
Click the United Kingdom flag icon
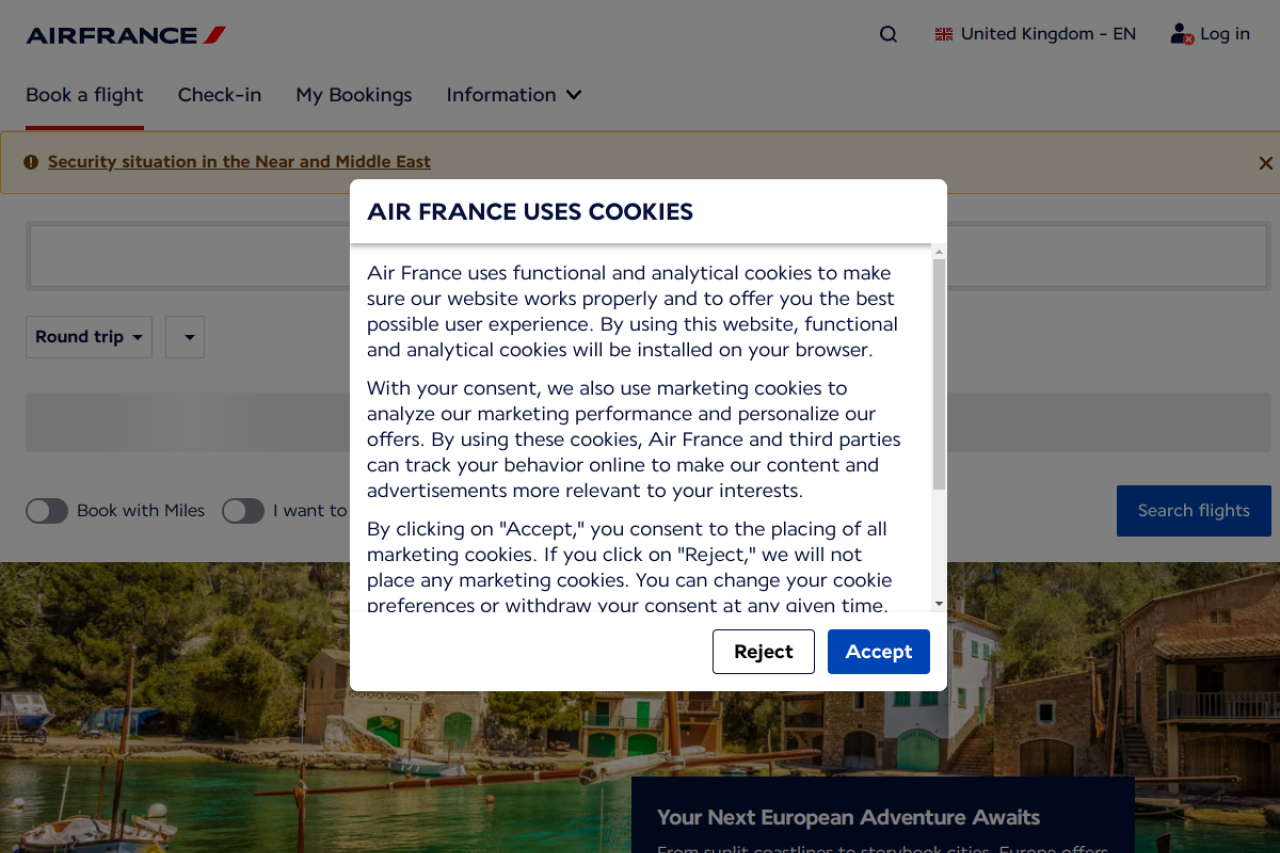(x=944, y=34)
